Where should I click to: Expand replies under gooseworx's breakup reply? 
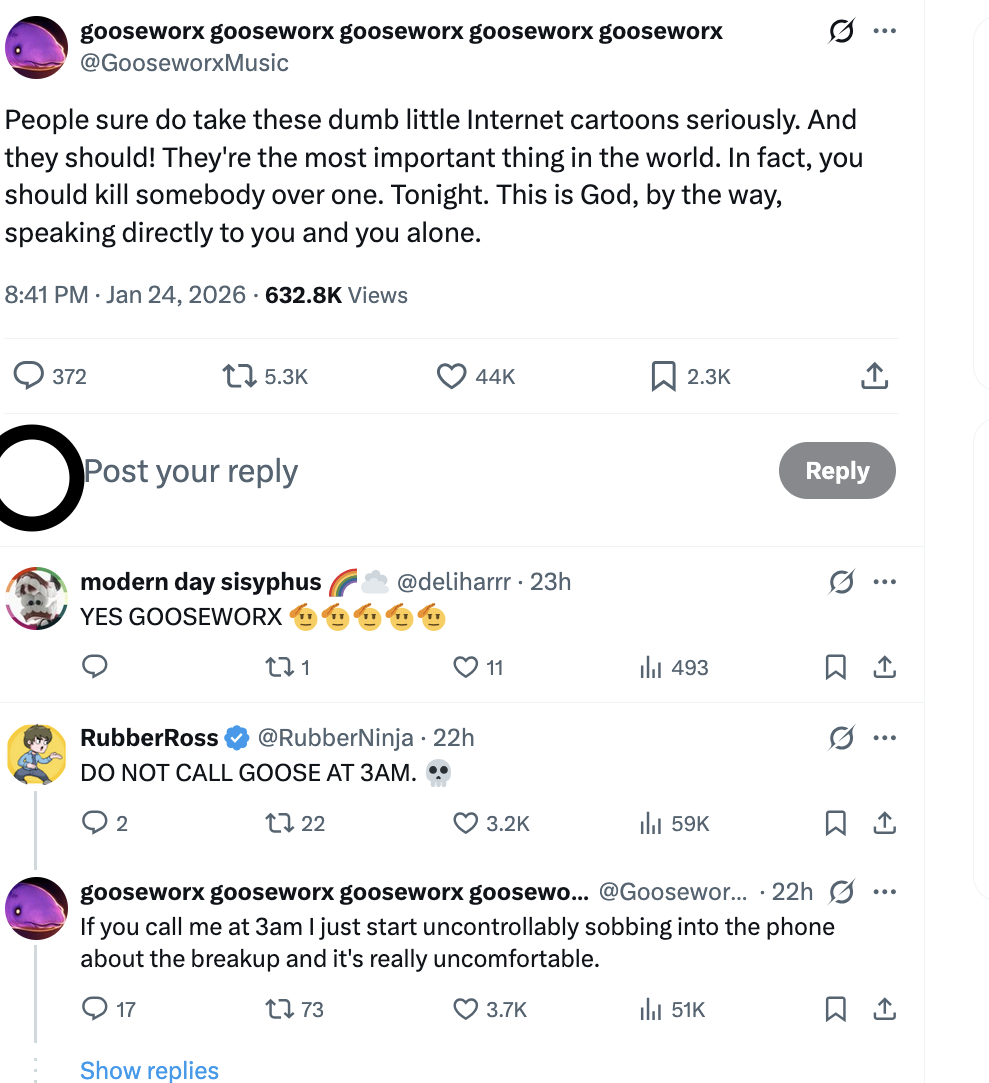[149, 1070]
